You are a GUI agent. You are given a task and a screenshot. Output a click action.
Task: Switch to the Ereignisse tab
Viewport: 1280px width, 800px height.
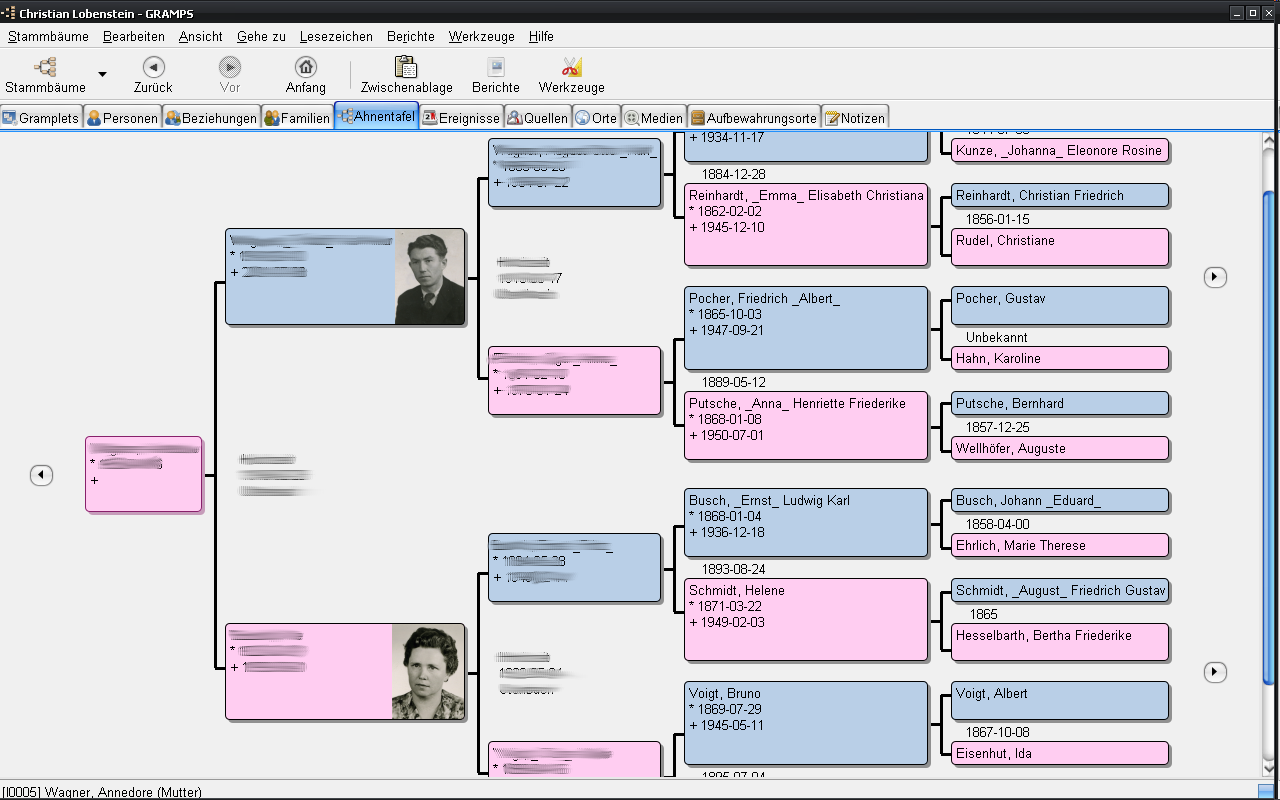click(x=461, y=118)
